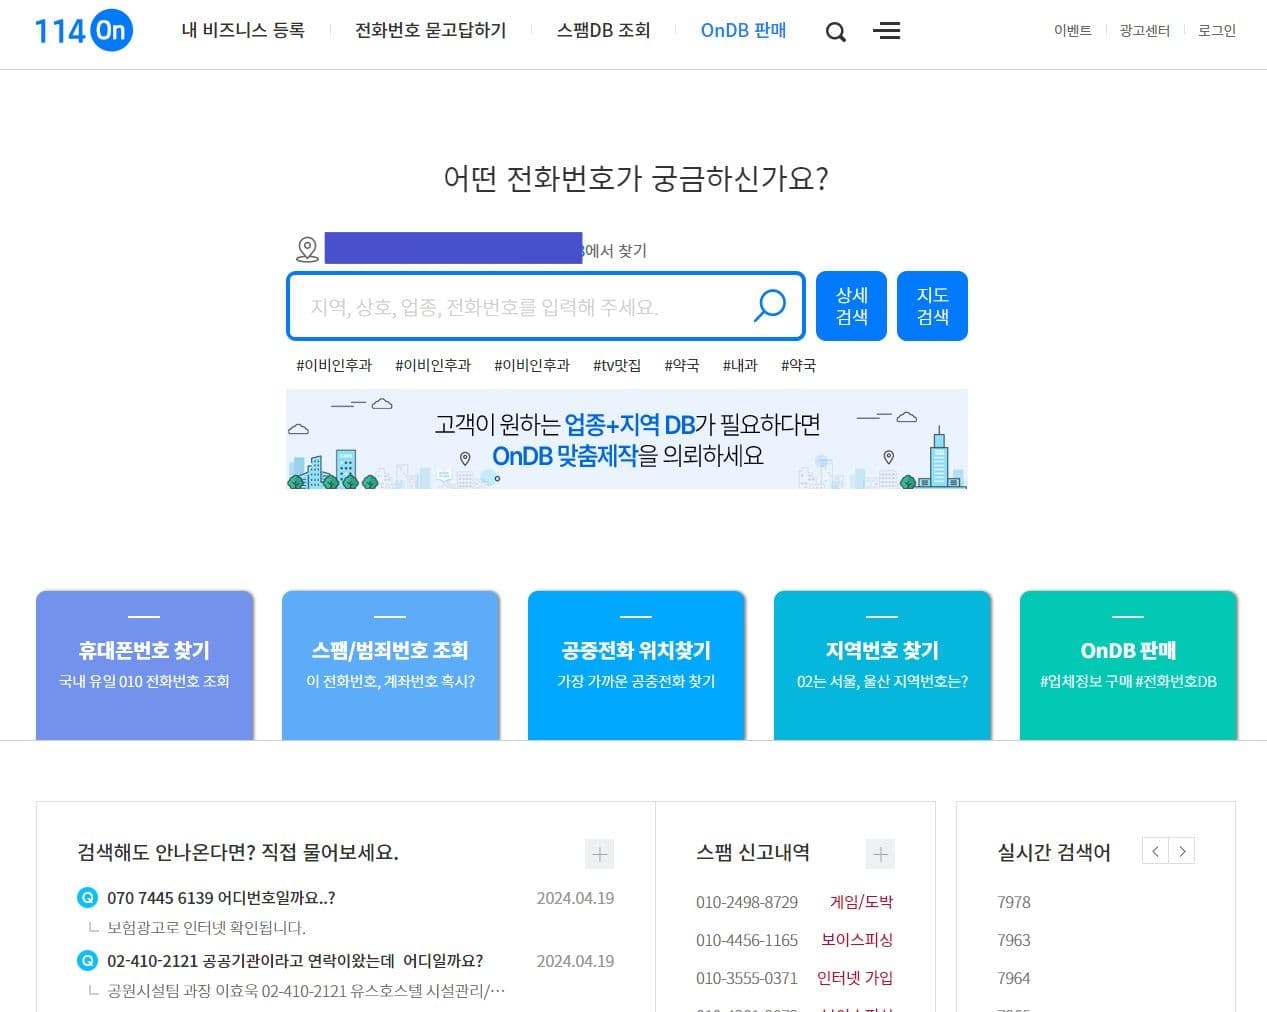Screen dimensions: 1267x1012
Task: Click the 보이스피싱 spam report link
Action: click(856, 940)
